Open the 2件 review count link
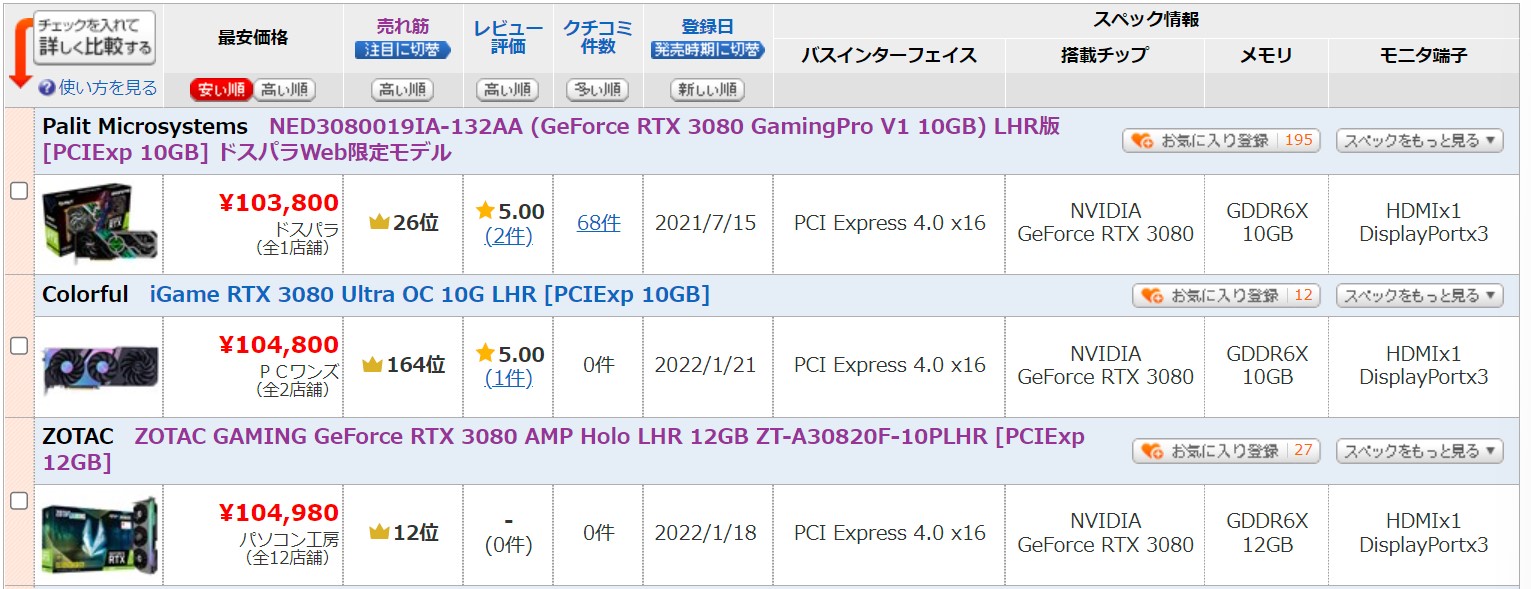Screen dimensions: 1531x589 tap(509, 236)
